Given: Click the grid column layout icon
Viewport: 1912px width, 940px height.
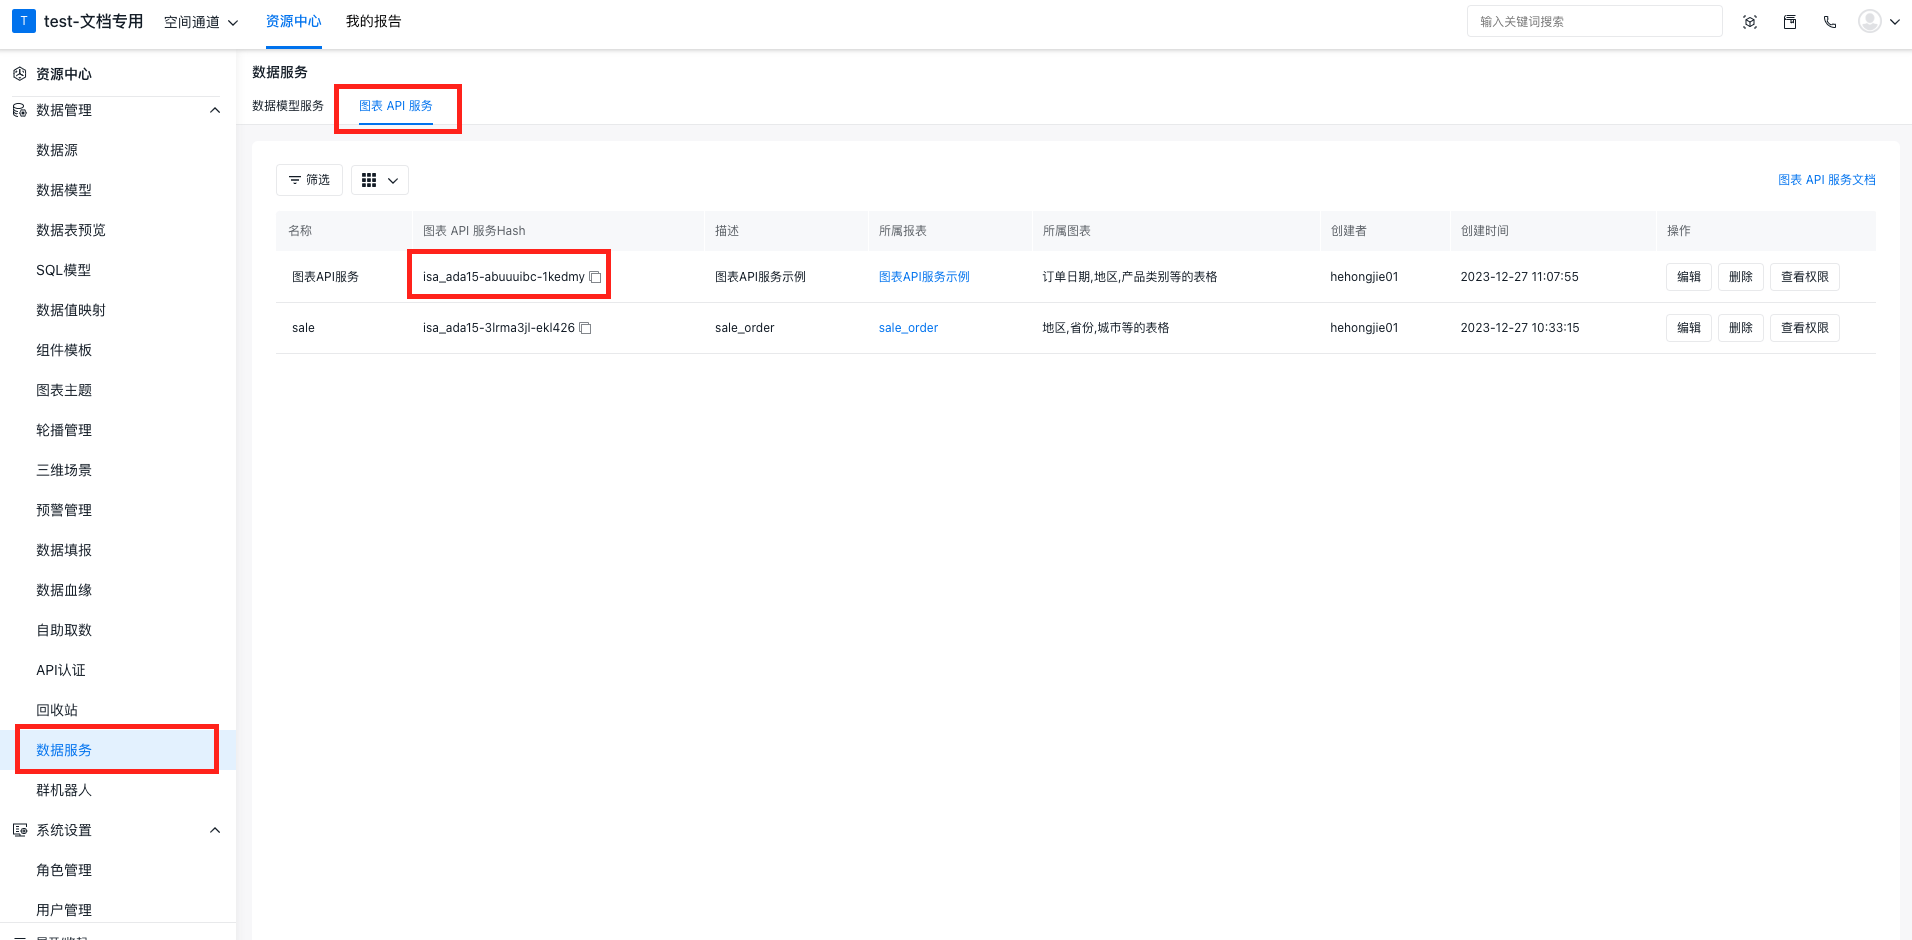Looking at the screenshot, I should click(x=369, y=180).
